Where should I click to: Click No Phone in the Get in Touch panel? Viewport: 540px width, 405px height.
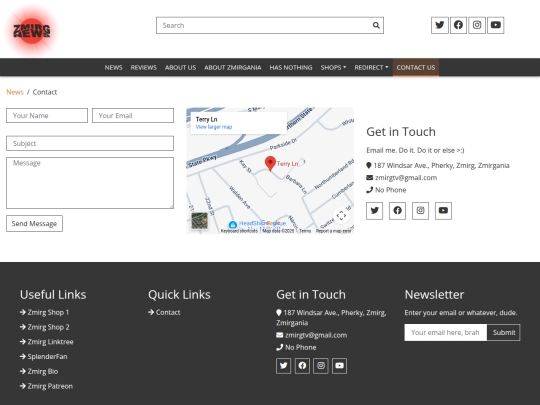coord(391,190)
